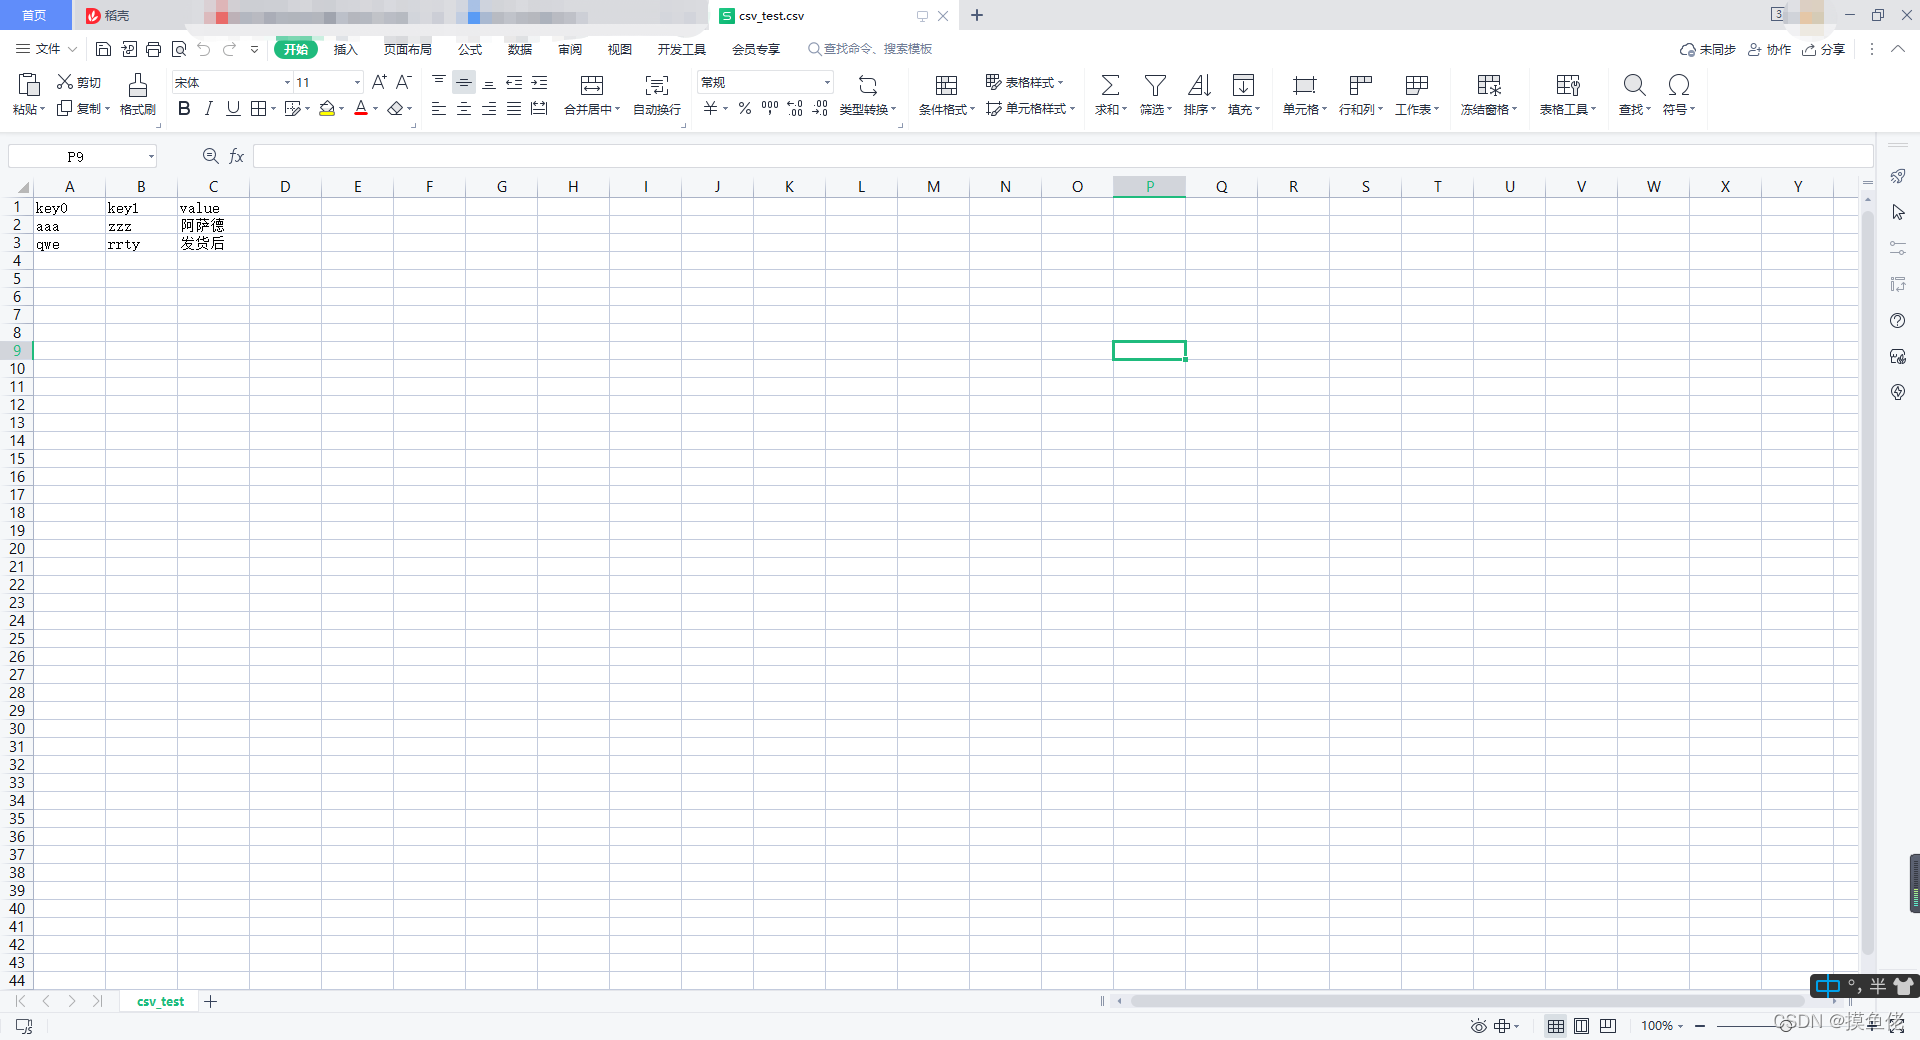Open the Cell Style (单元格样式) dropdown
Screen dimensions: 1920x1040
(1030, 108)
